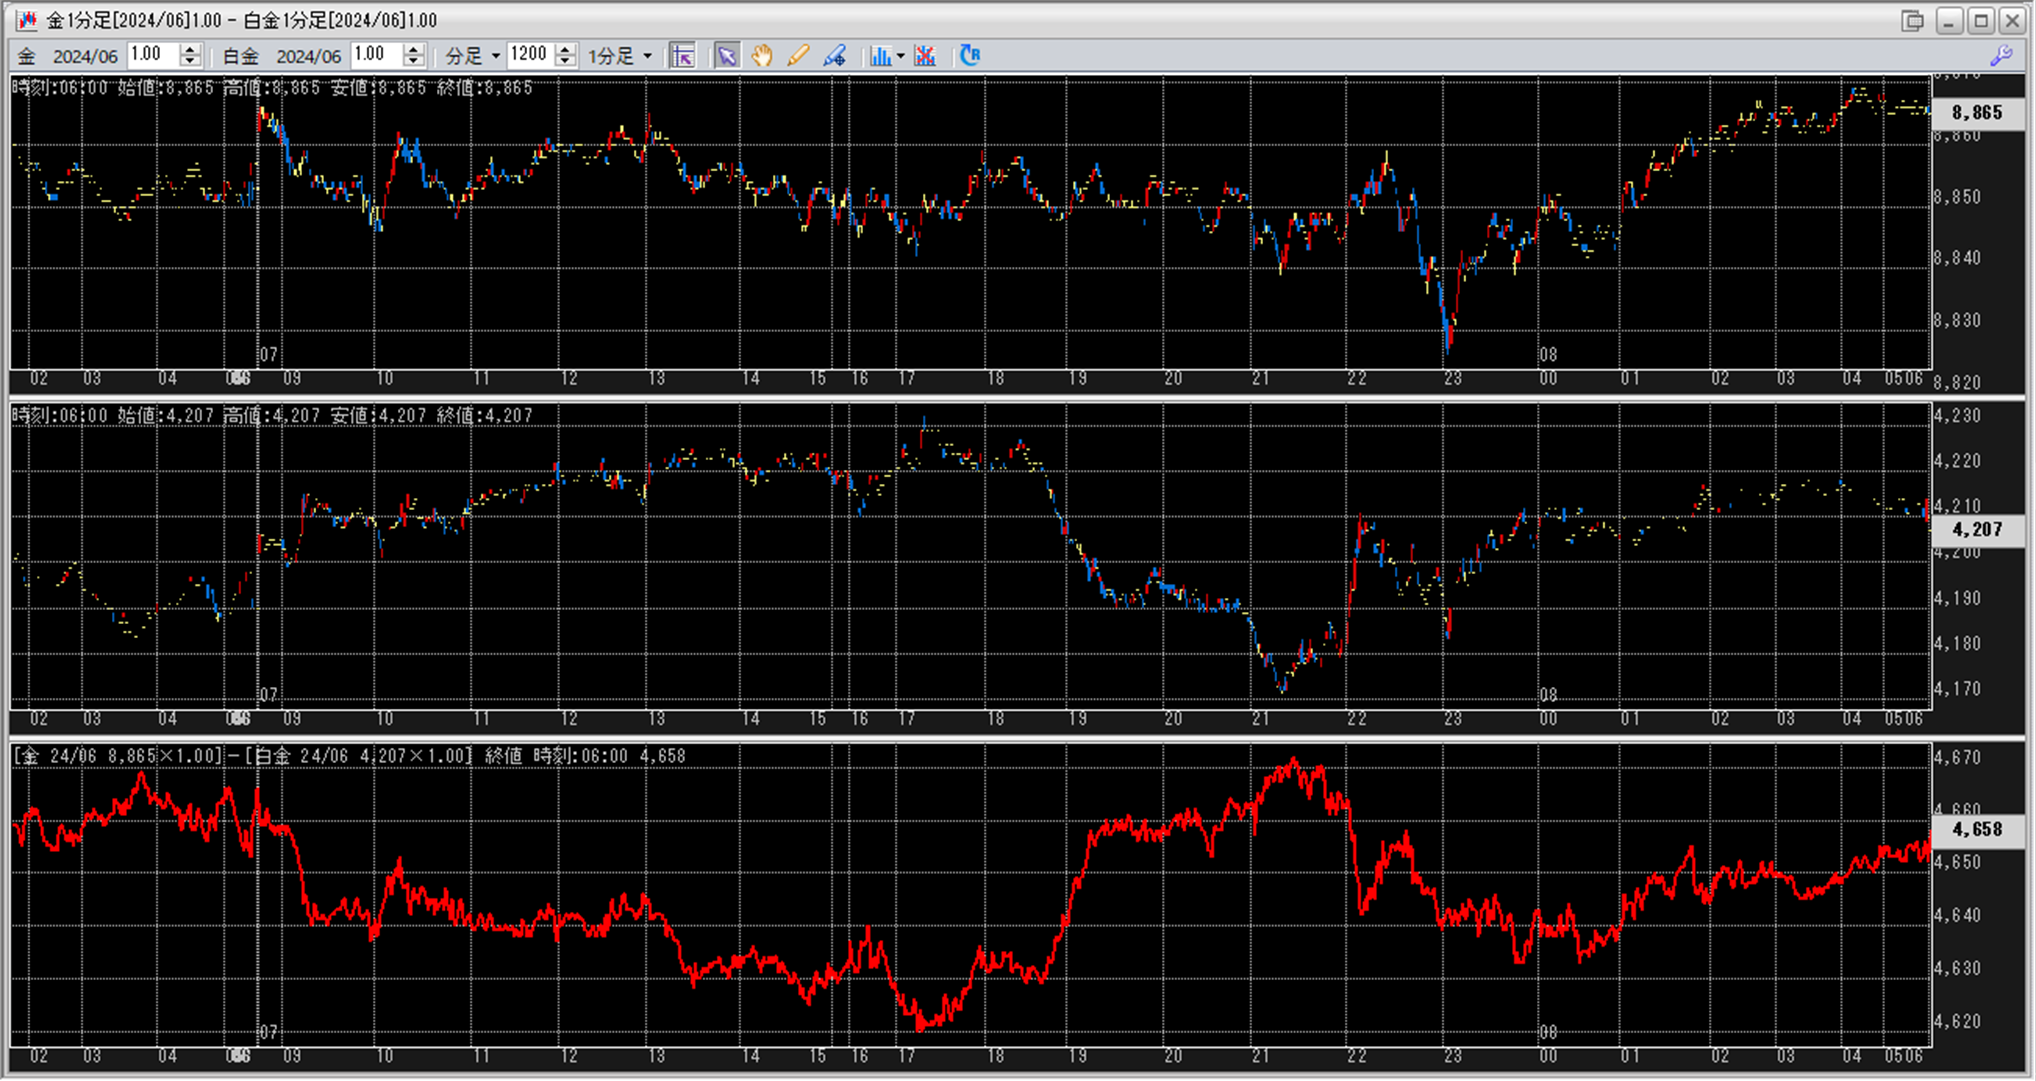Select the pencil drawing tool

pyautogui.click(x=798, y=56)
